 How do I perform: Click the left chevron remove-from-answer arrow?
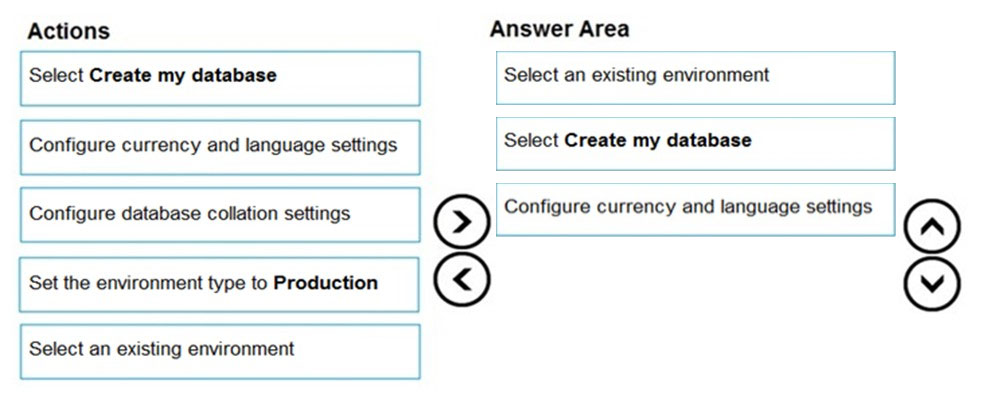point(462,280)
